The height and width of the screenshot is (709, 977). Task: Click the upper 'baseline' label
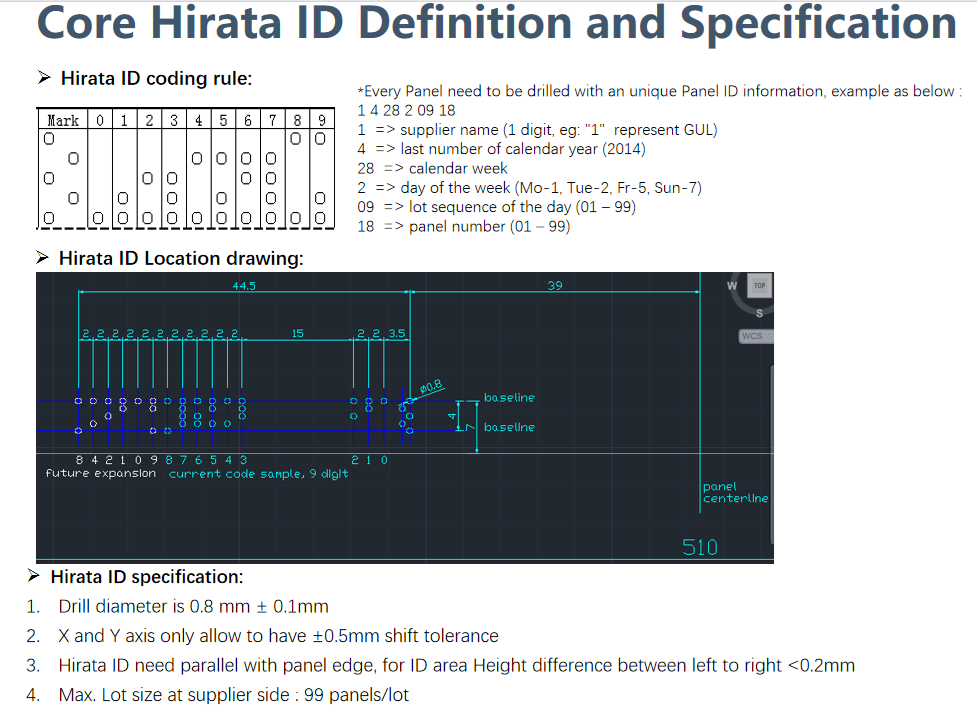click(x=509, y=397)
